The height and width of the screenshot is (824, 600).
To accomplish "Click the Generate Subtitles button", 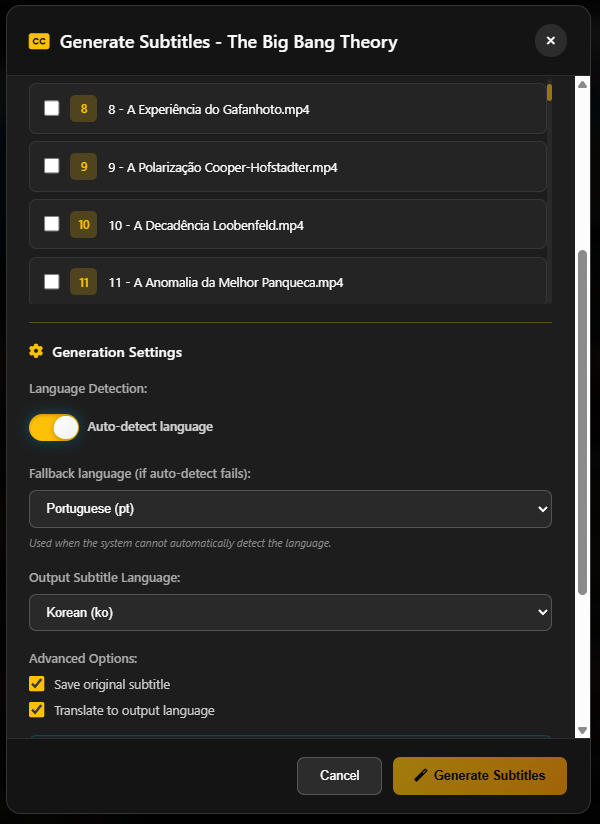I will click(480, 776).
